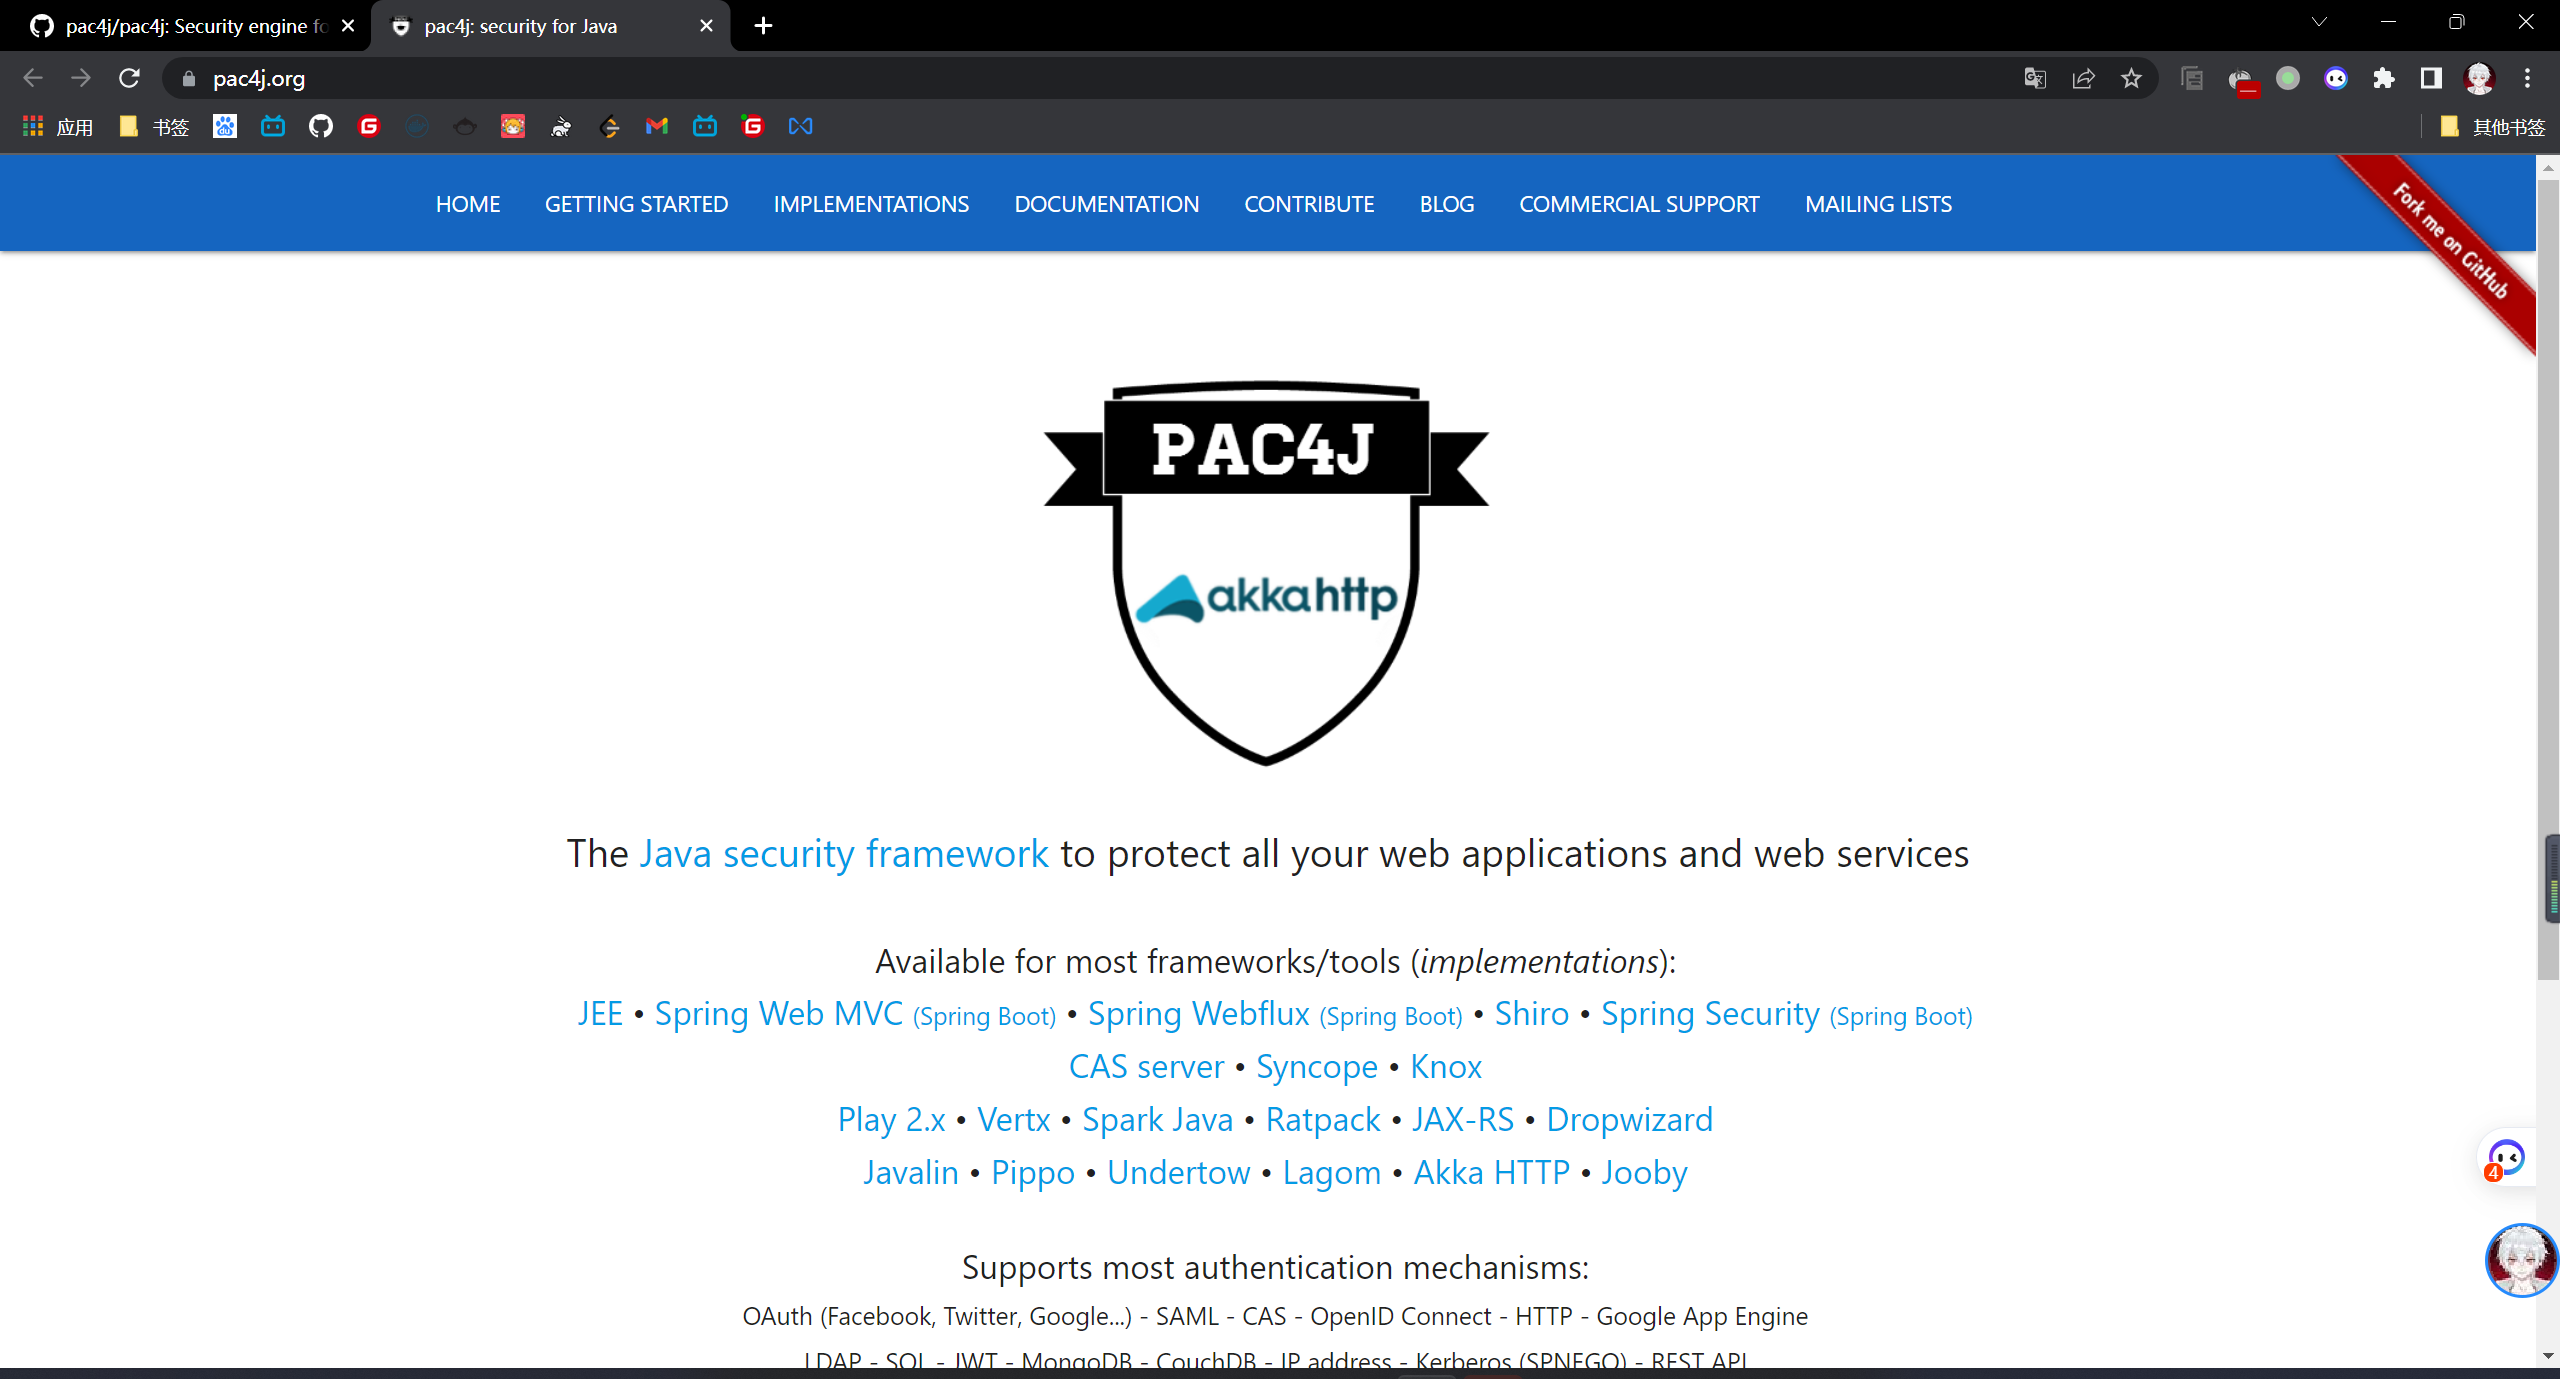Viewport: 2560px width, 1379px height.
Task: Open the 其他书签 bookmarks folder
Action: pyautogui.click(x=2493, y=126)
